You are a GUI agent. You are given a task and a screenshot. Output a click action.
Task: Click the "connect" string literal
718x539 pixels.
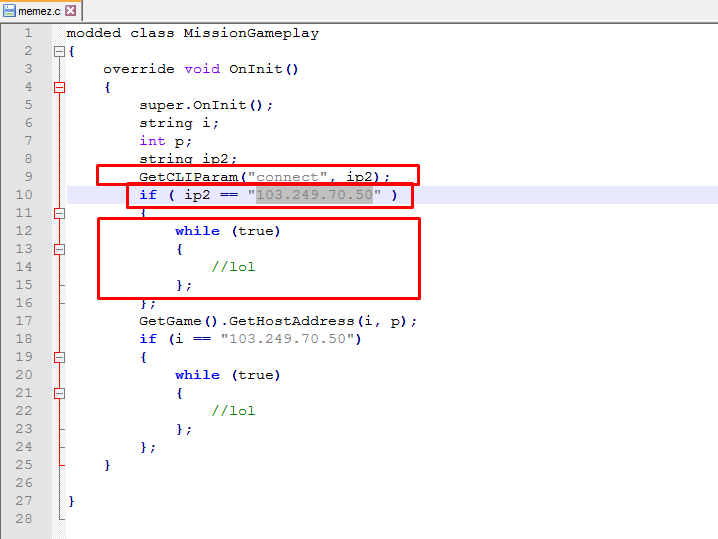[287, 177]
